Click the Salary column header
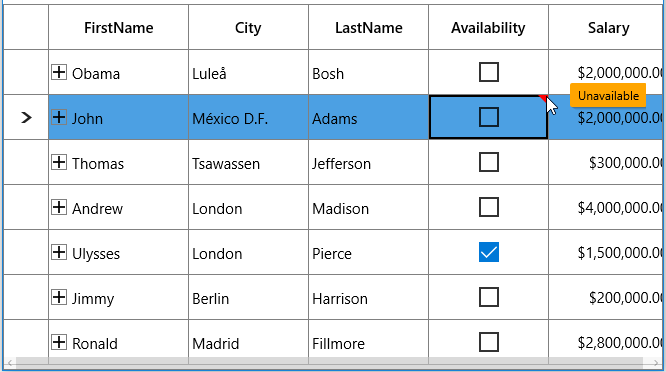 607,28
